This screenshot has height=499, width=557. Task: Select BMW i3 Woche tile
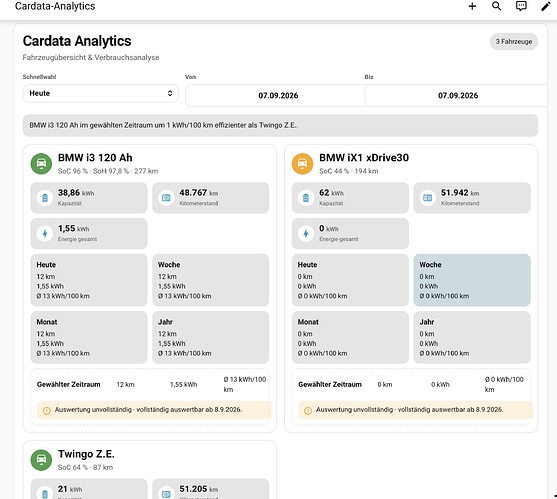[x=211, y=280]
